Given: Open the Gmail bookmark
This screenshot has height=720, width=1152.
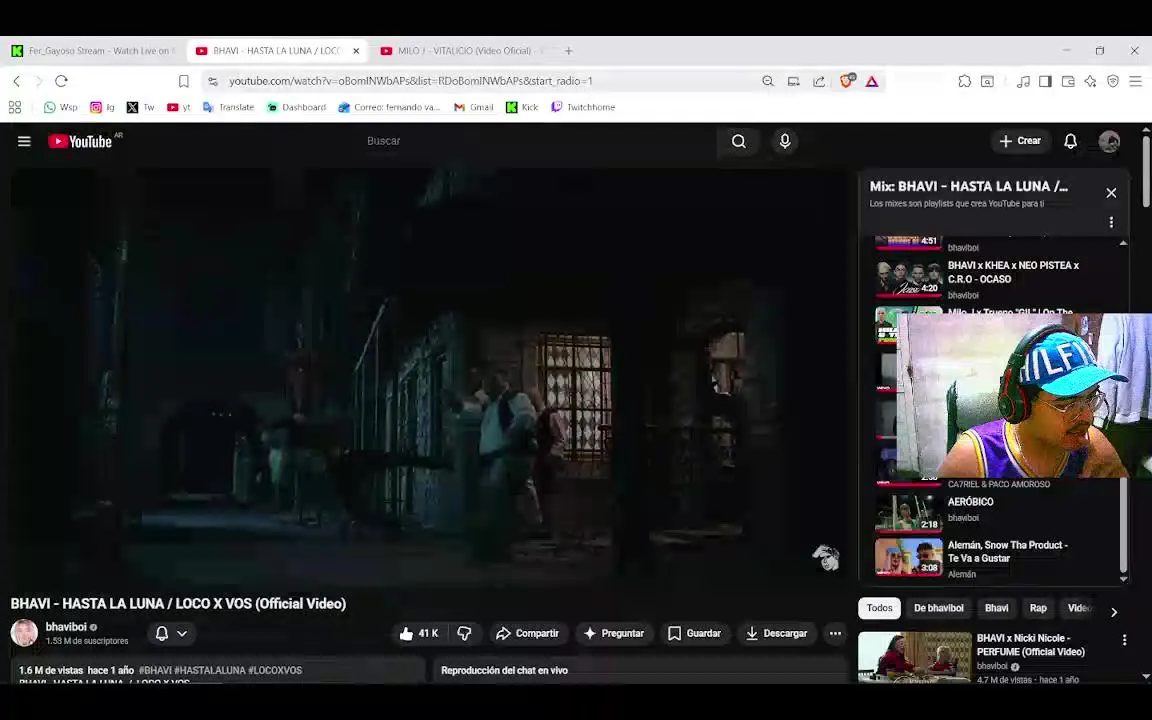Looking at the screenshot, I should pos(473,107).
